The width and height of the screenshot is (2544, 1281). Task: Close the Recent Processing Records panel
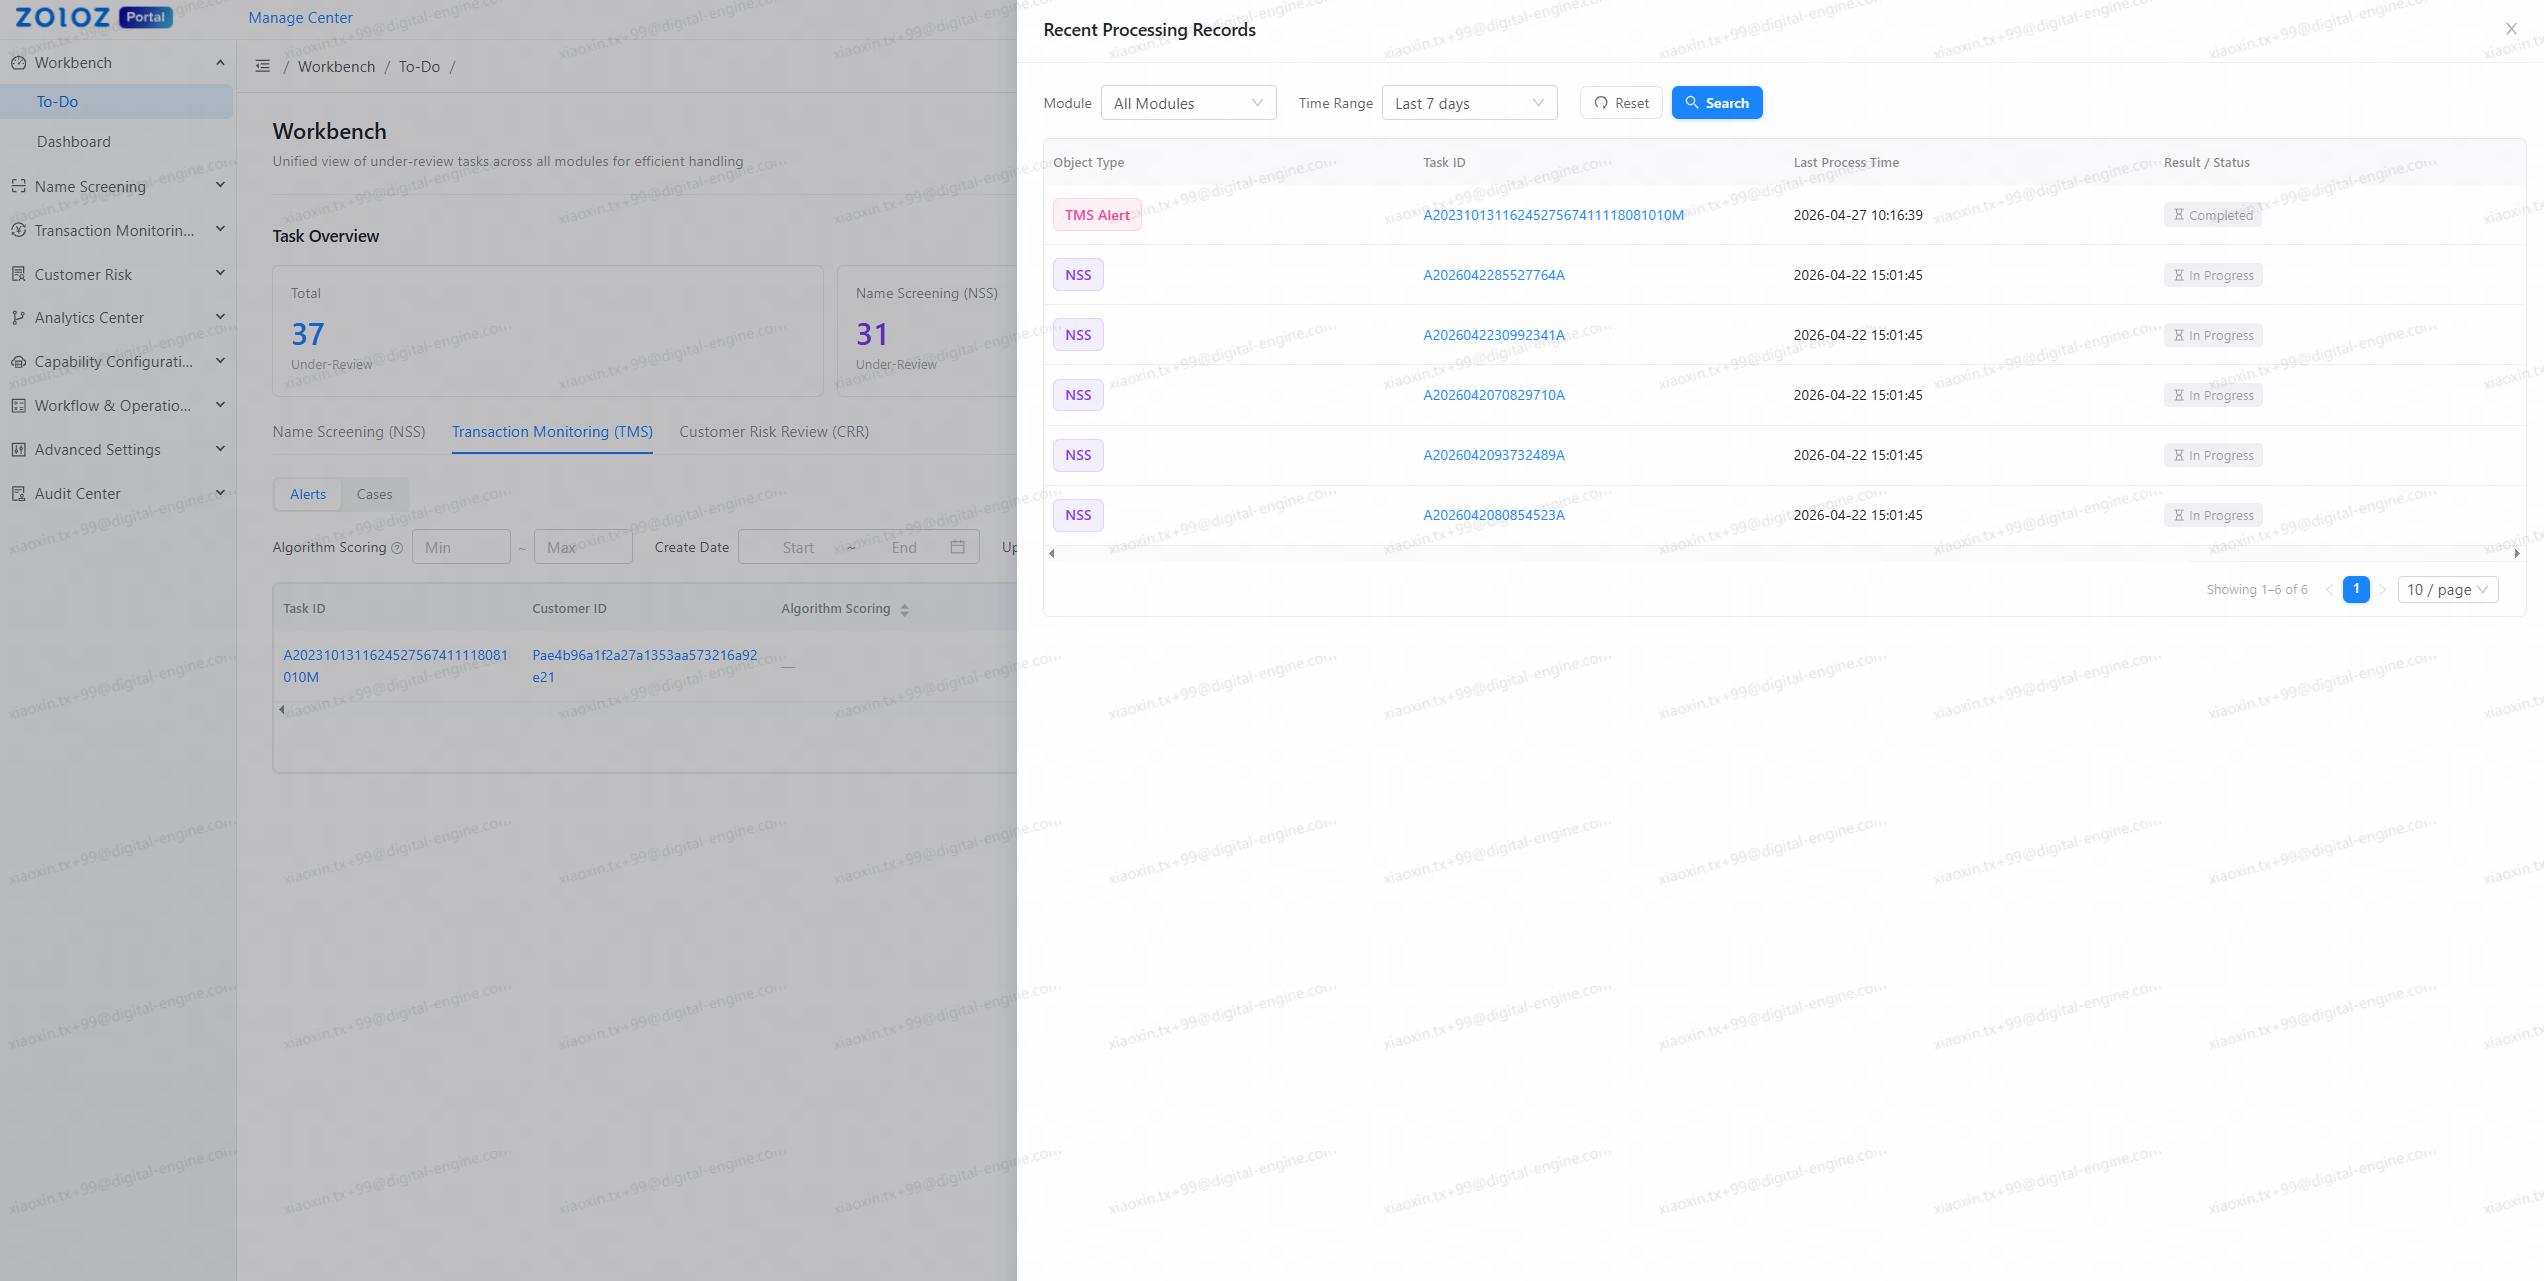pos(2511,29)
